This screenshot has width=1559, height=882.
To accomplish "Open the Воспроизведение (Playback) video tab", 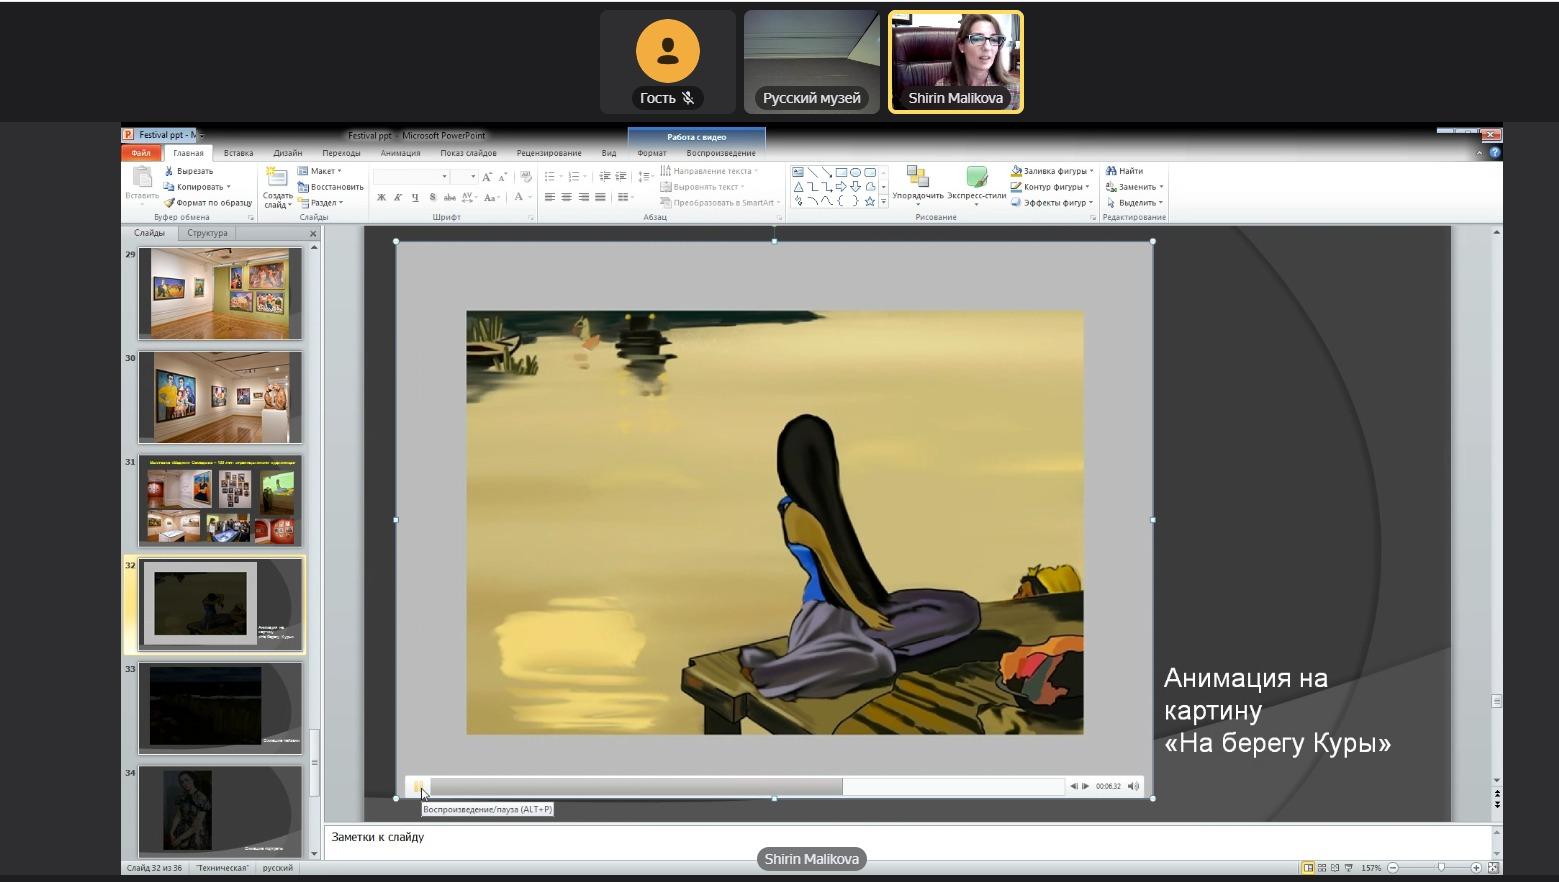I will click(721, 153).
